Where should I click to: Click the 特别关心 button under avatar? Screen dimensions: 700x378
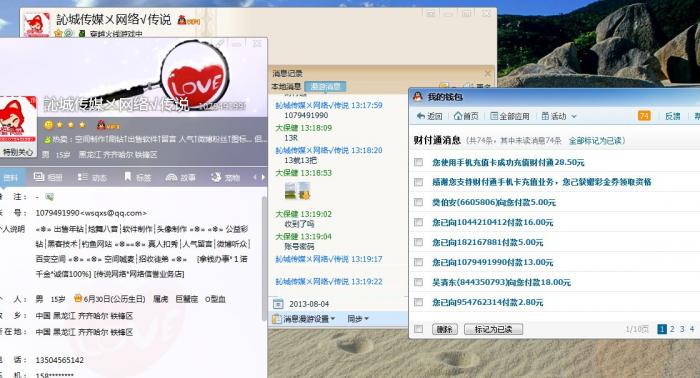point(17,152)
